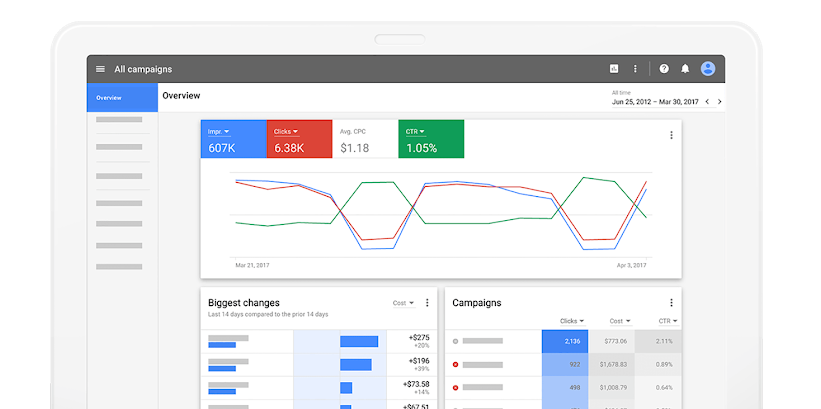Open the user account avatar
Viewport: 821px width, 409px height.
pos(708,69)
